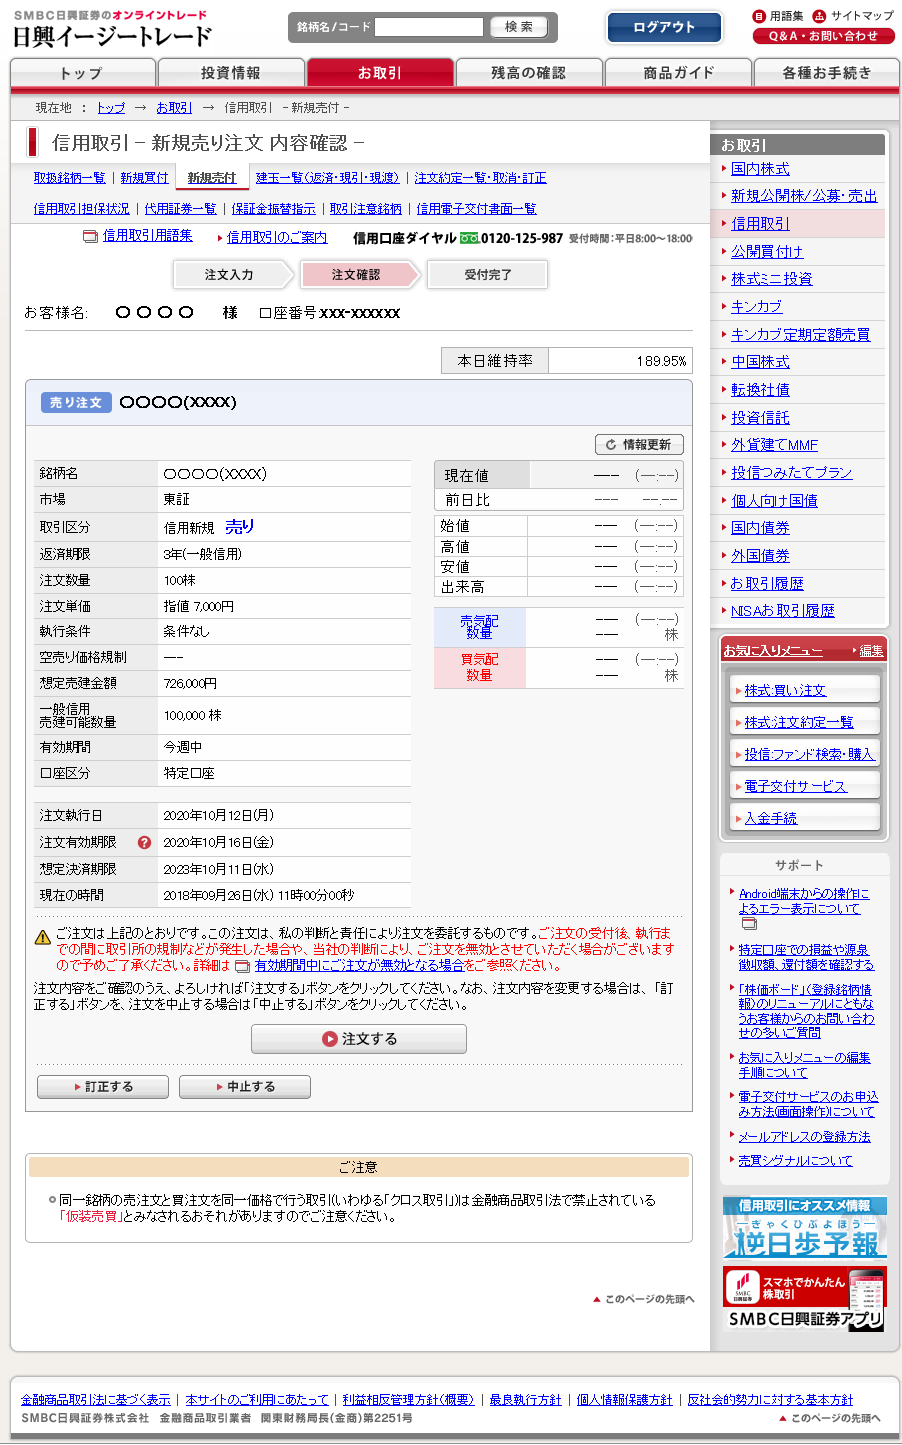Open the サイトマップ icon link in the header
Screen dimensions: 902x1445
pyautogui.click(x=819, y=16)
